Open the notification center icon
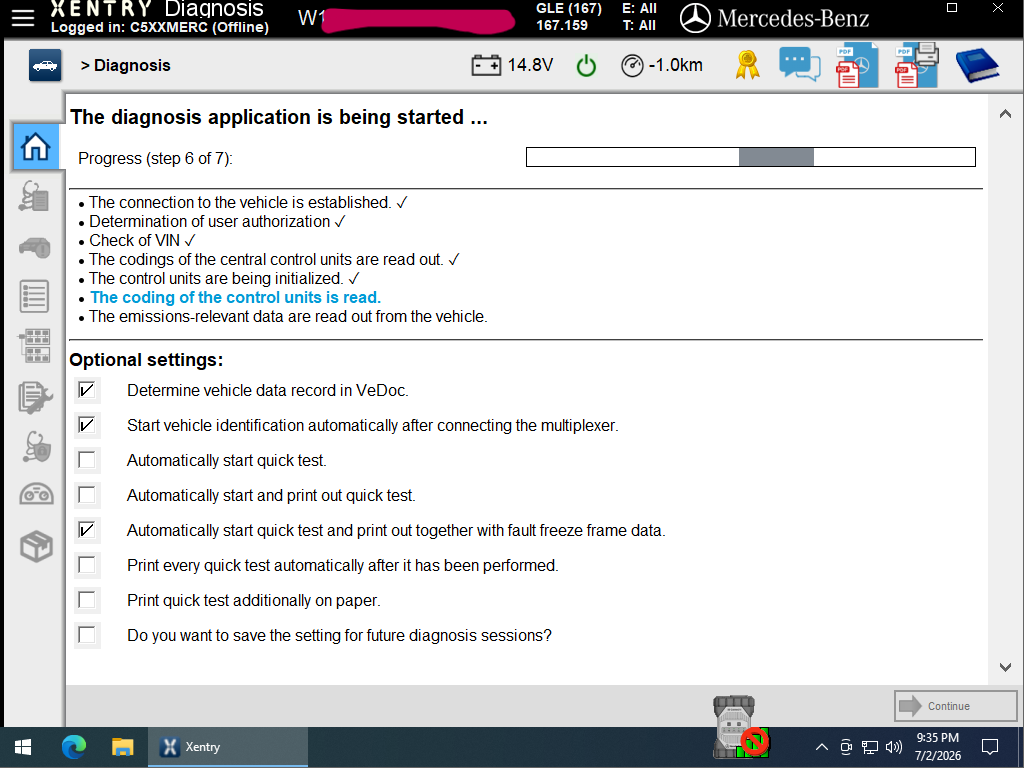Image resolution: width=1024 pixels, height=768 pixels. click(991, 746)
